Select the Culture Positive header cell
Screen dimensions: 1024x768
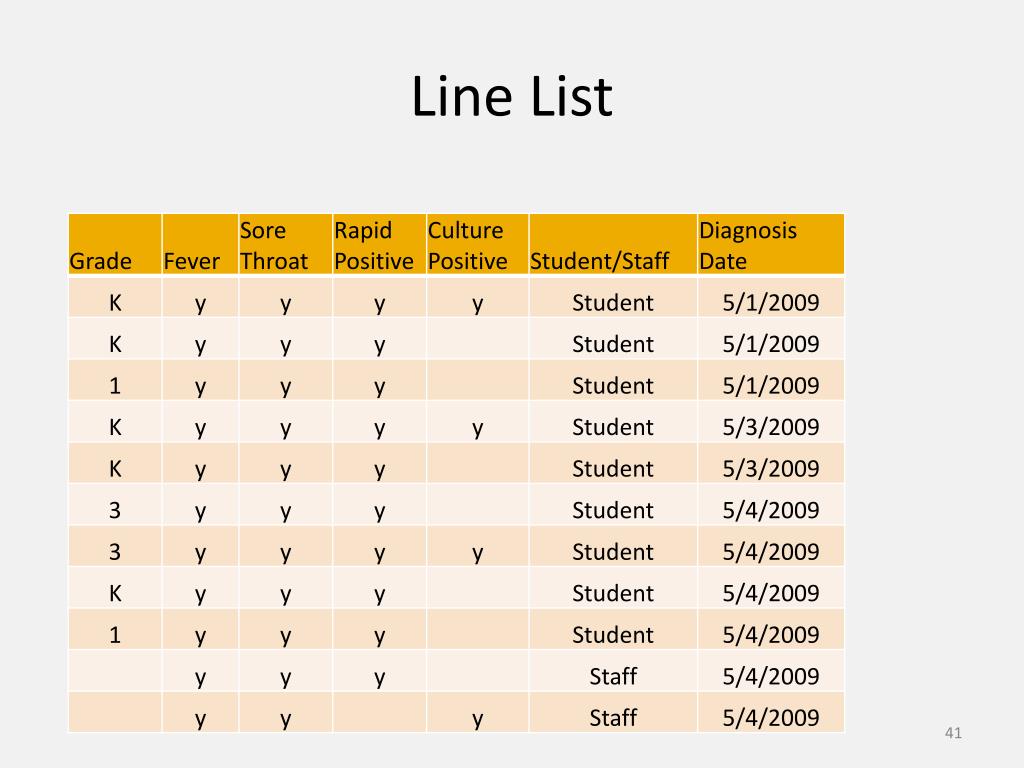477,244
